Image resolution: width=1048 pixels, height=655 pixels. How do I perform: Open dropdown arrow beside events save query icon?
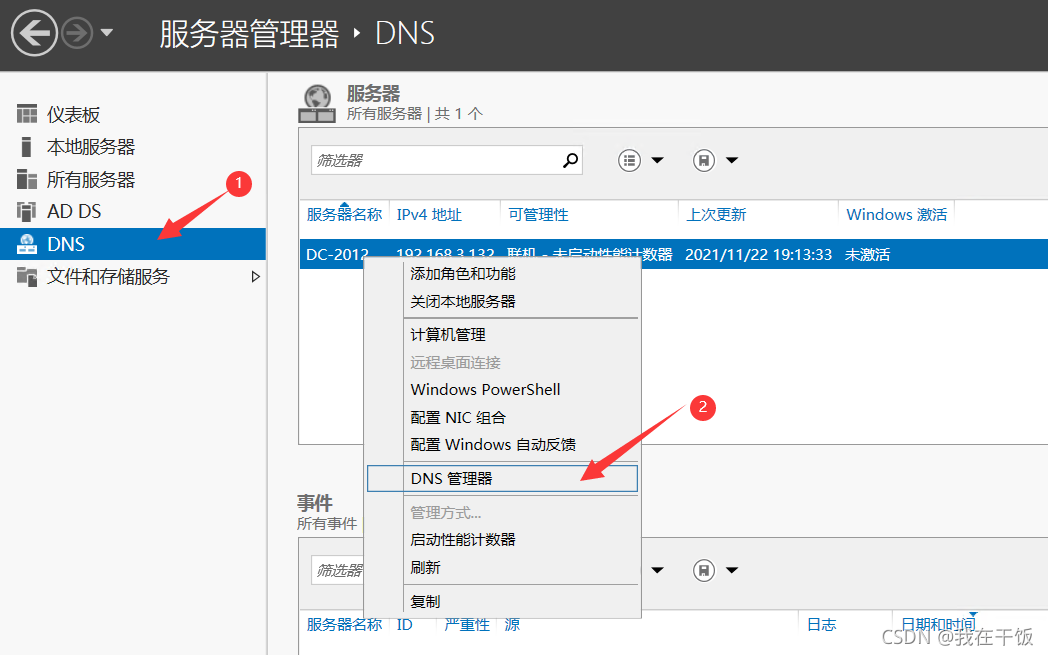[732, 570]
